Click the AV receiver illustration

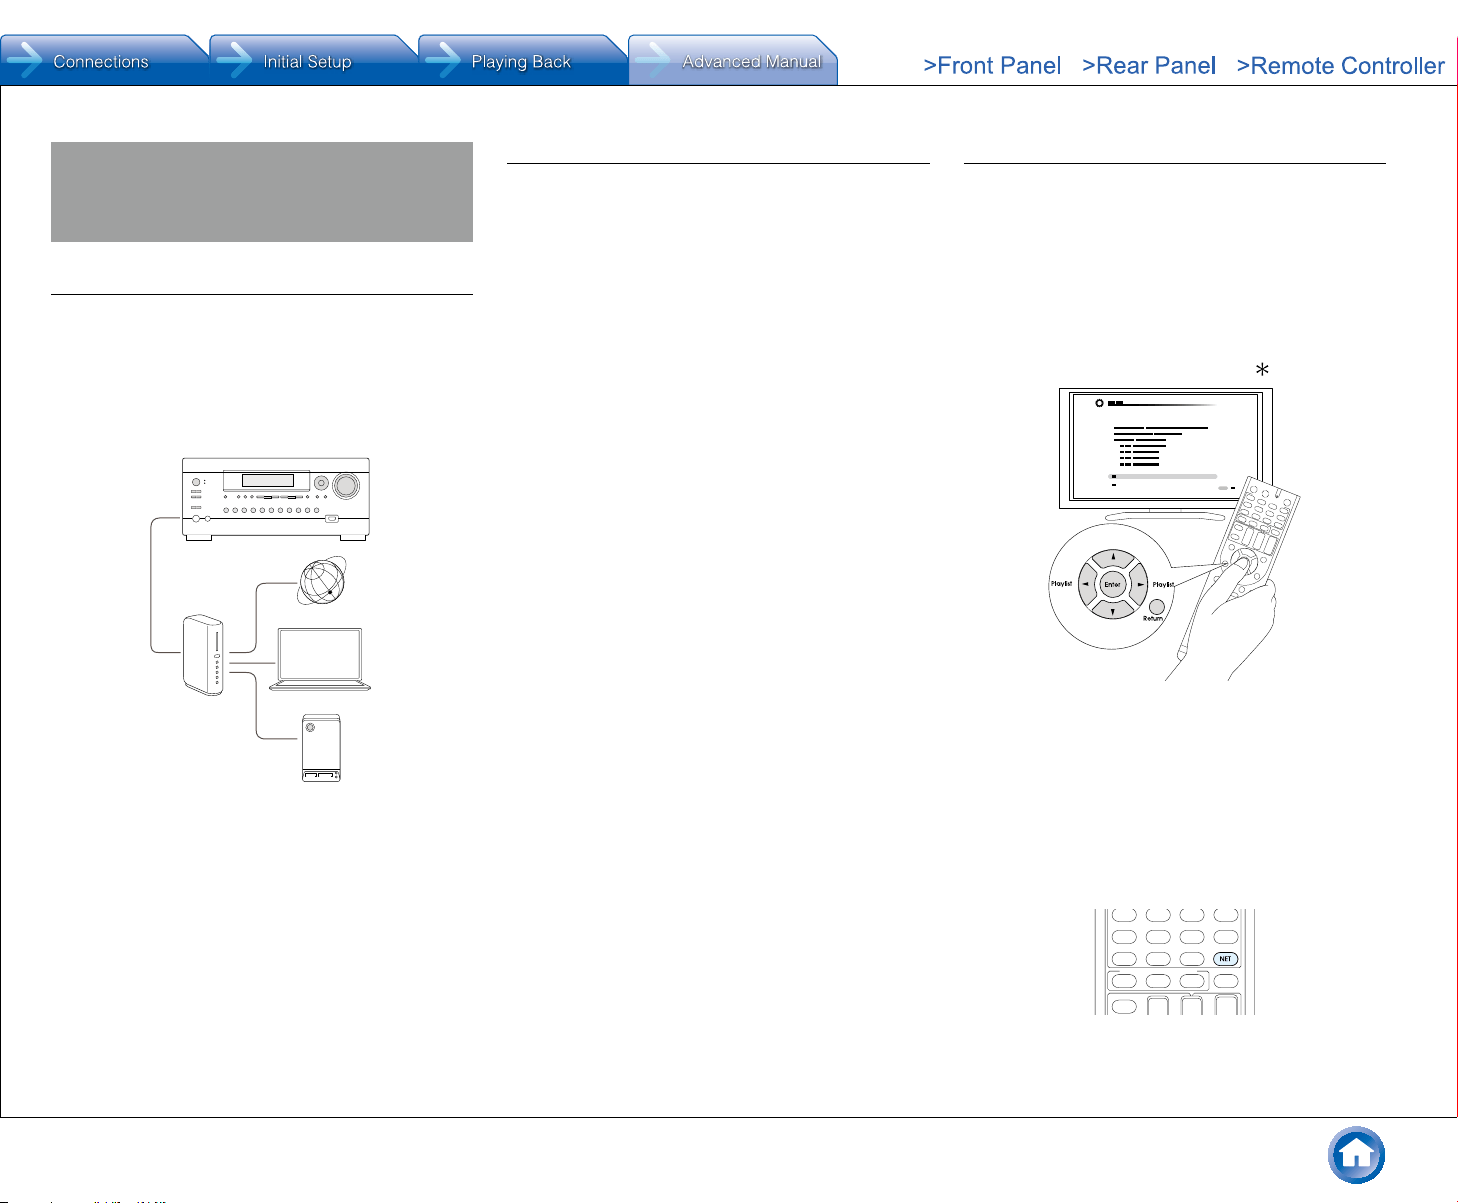[x=276, y=499]
